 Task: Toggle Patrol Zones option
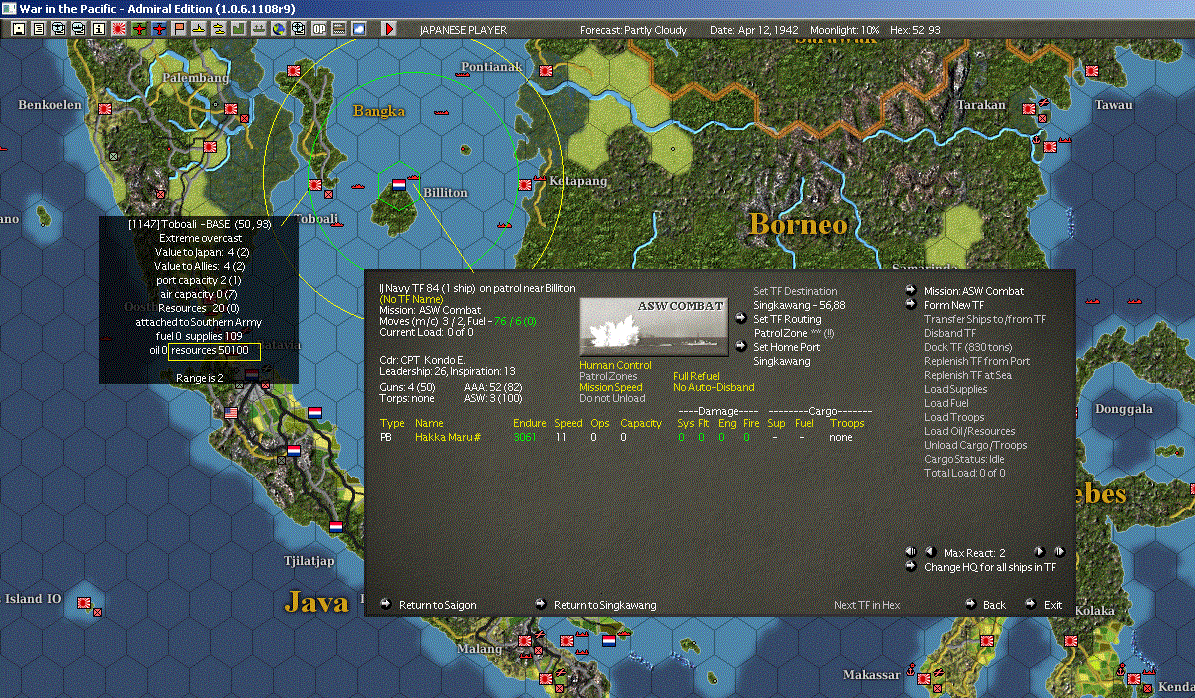coord(607,376)
